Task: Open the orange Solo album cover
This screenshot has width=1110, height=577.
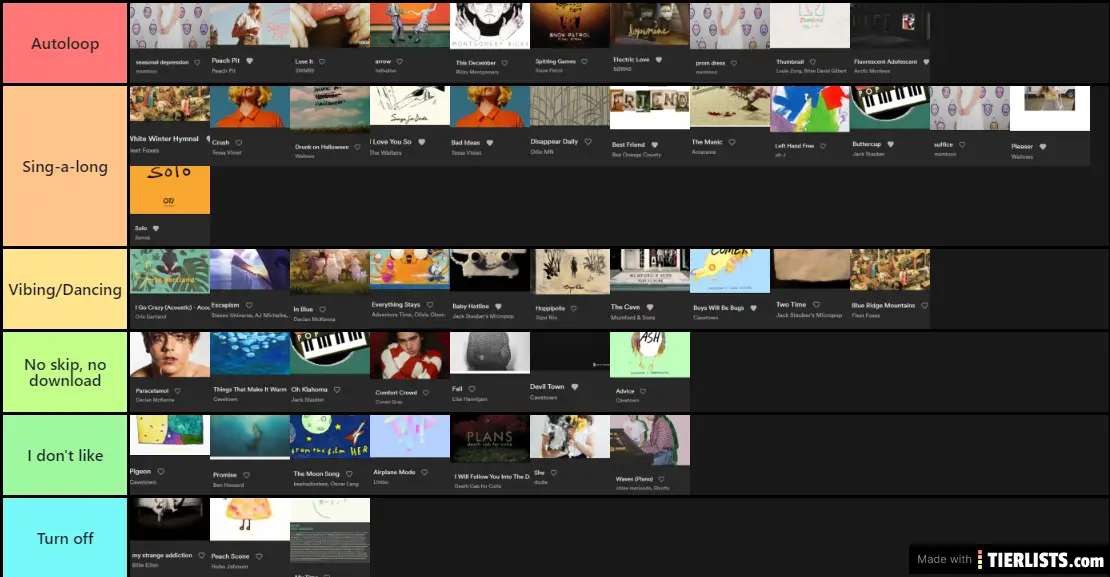Action: tap(170, 190)
